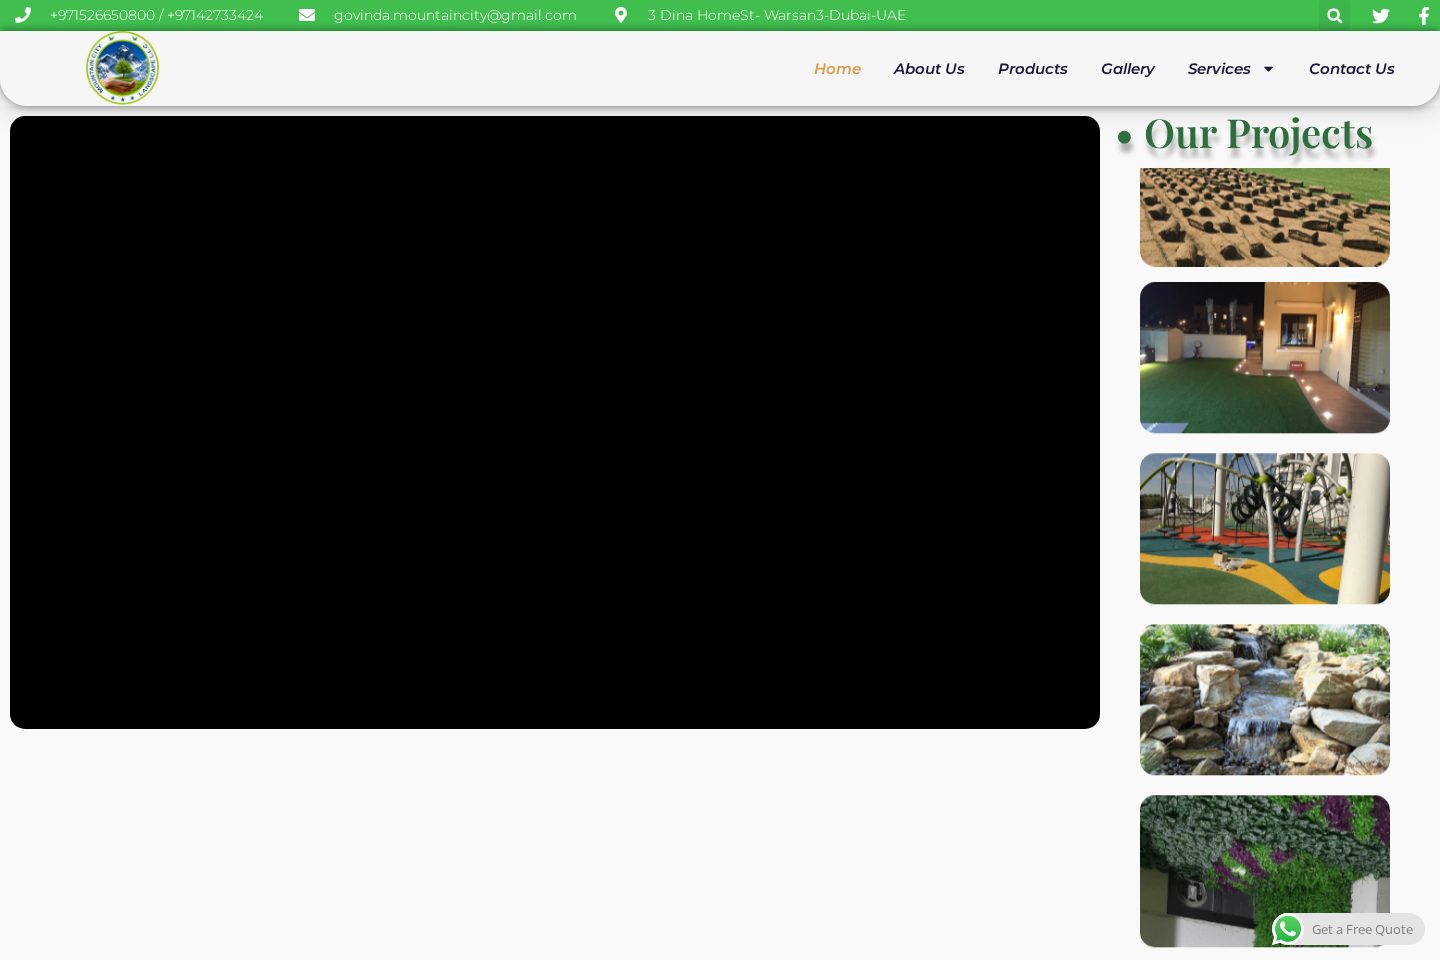The image size is (1440, 960).
Task: Open the Gallery menu item
Action: click(1127, 69)
